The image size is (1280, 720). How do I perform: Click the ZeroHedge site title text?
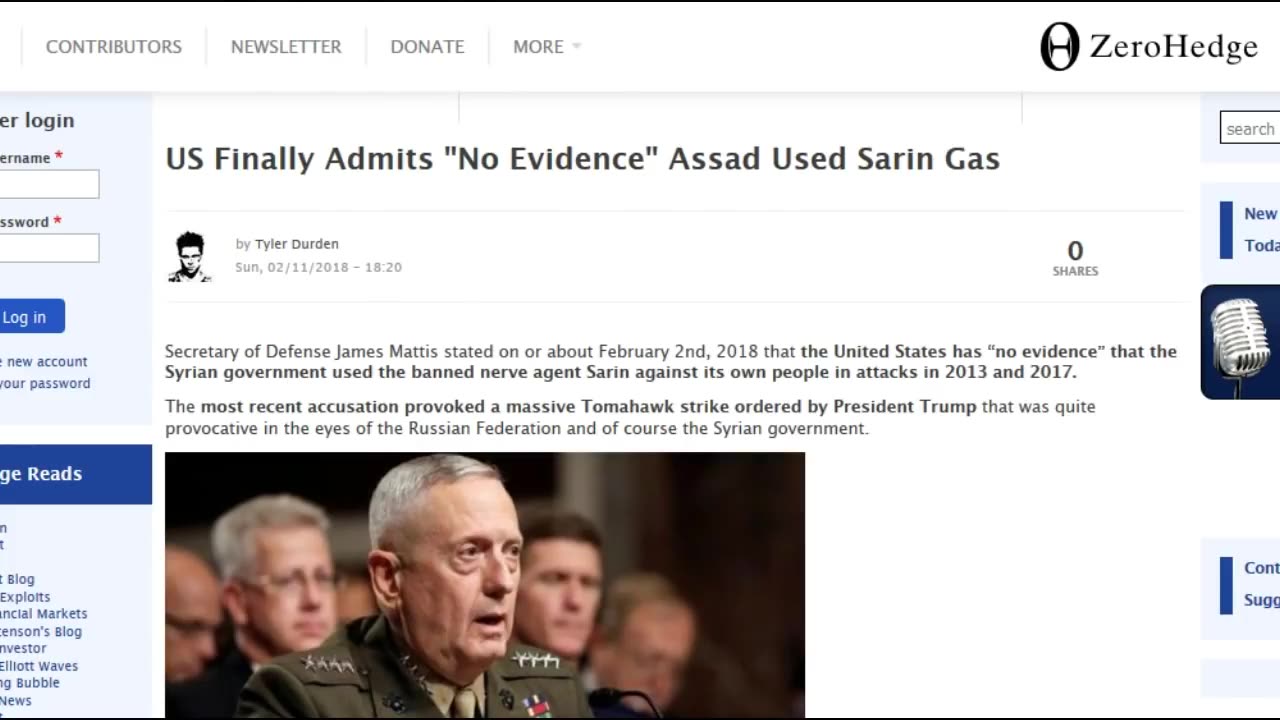[1173, 47]
